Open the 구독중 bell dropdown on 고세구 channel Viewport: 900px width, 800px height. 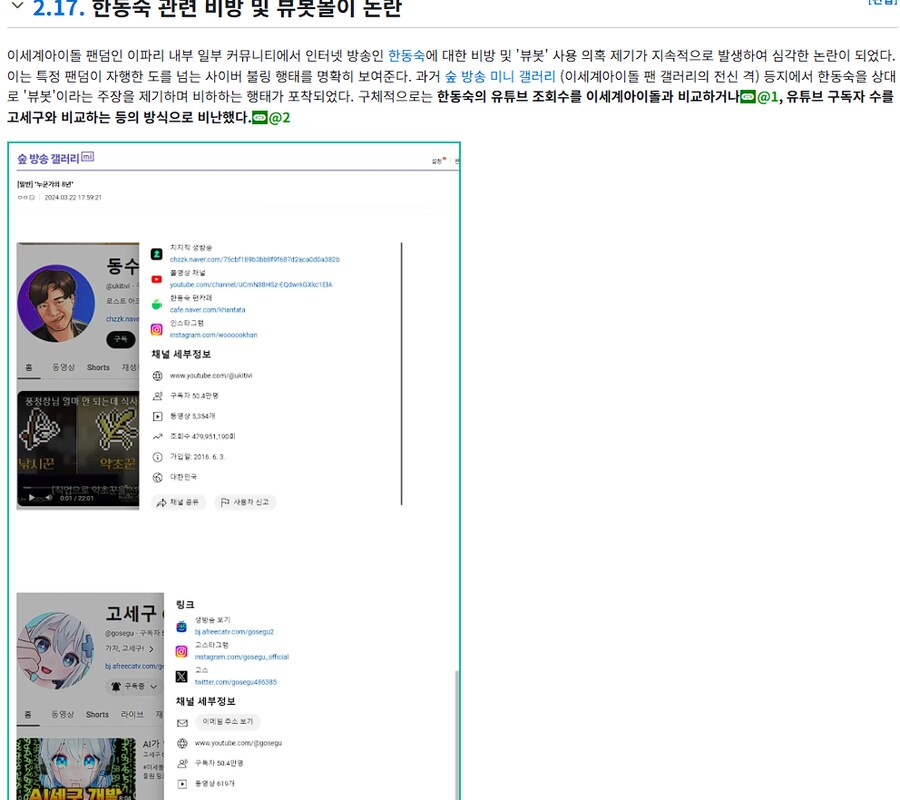click(134, 686)
